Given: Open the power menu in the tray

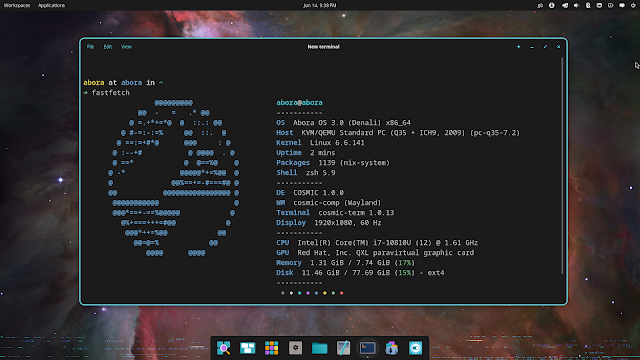Looking at the screenshot, I should point(633,5).
